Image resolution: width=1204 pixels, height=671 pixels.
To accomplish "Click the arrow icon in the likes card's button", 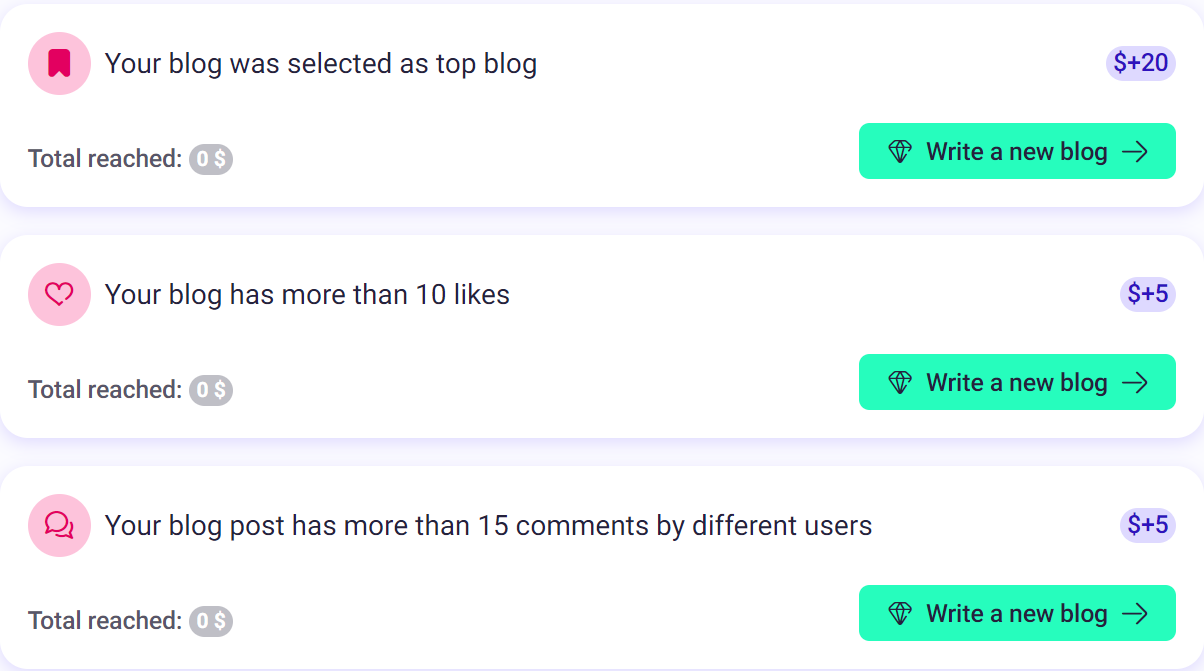I will [1135, 383].
